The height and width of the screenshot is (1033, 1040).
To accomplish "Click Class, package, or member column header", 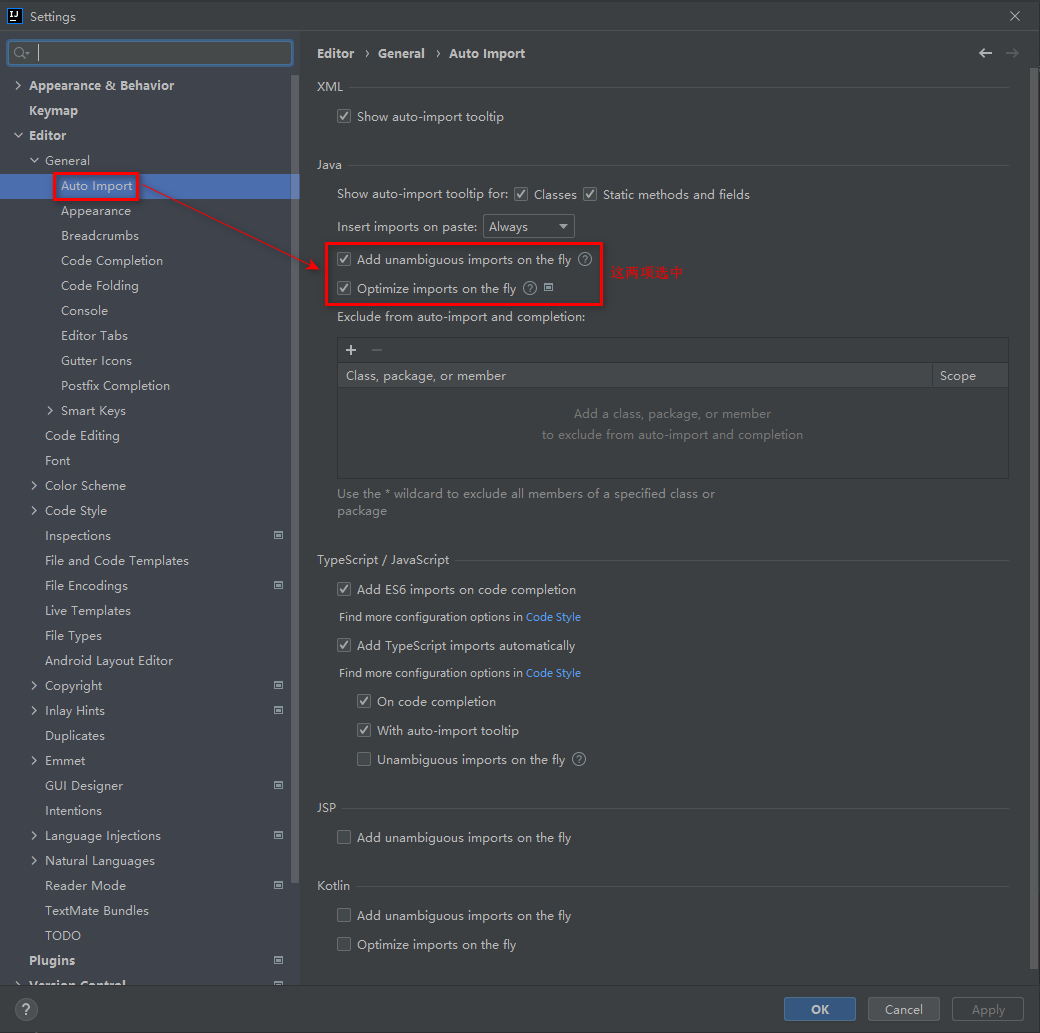I will click(x=635, y=376).
